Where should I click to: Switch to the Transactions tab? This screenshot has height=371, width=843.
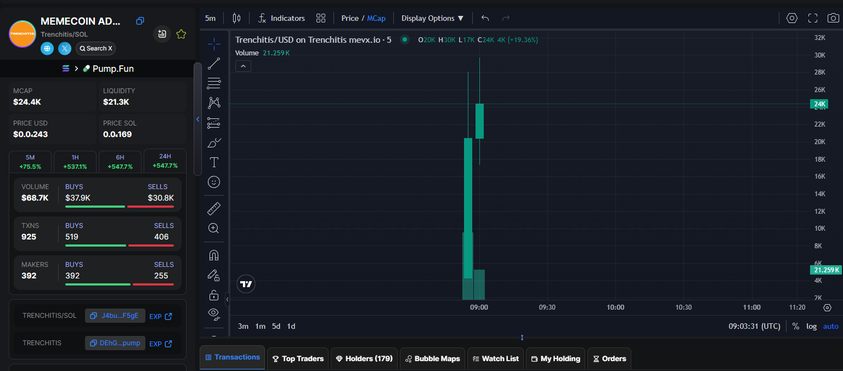(232, 358)
